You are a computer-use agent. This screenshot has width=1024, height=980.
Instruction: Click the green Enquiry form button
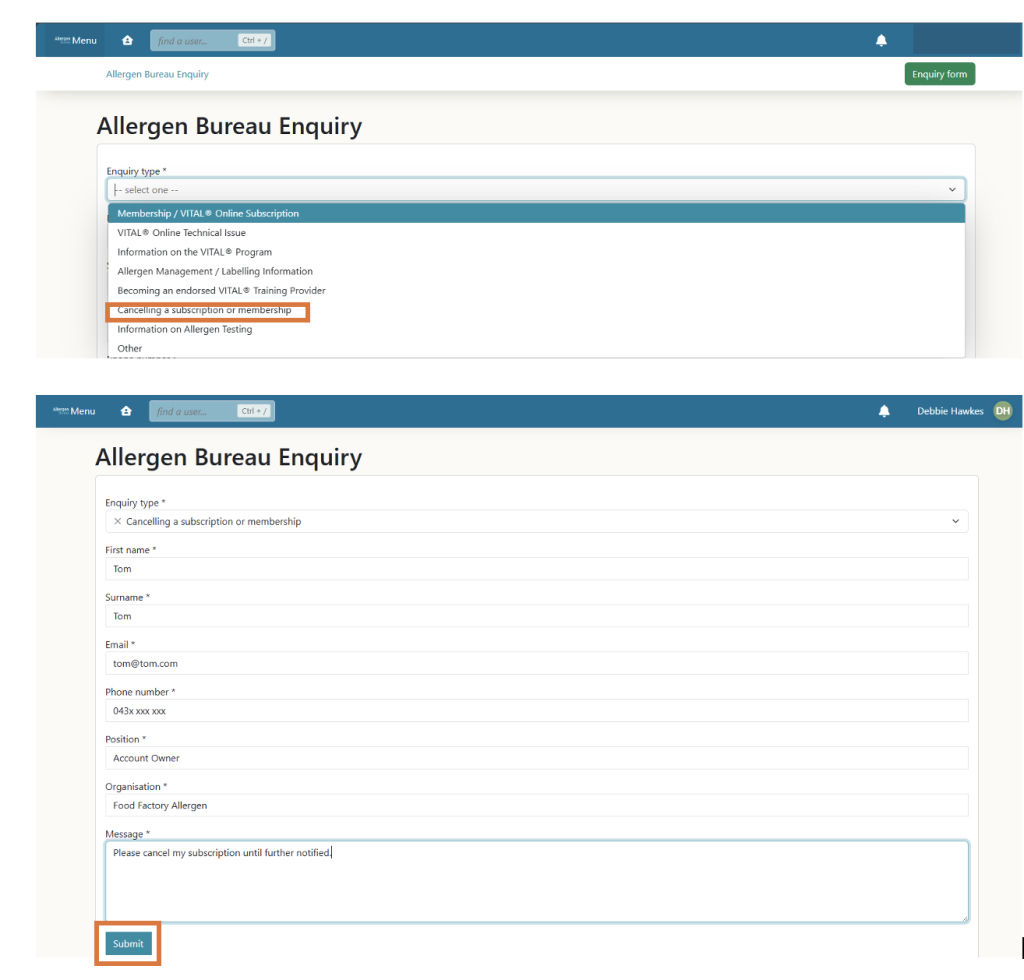tap(939, 75)
